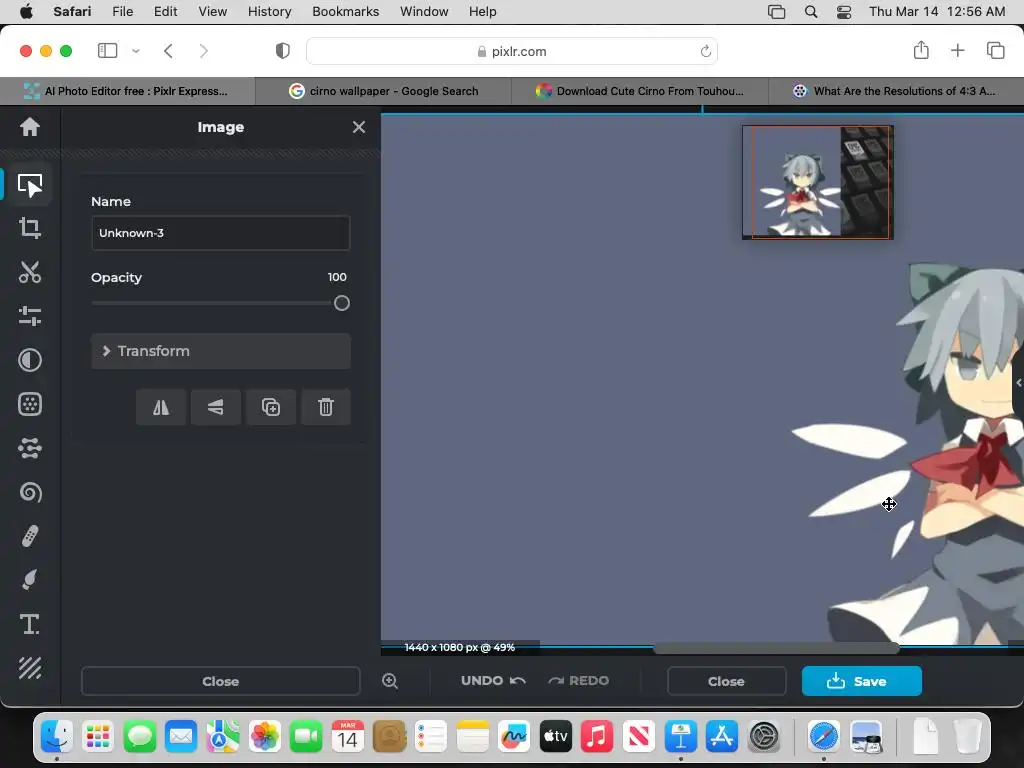Screen dimensions: 1024x768
Task: Select the Liquify spiral tool
Action: coord(29,492)
